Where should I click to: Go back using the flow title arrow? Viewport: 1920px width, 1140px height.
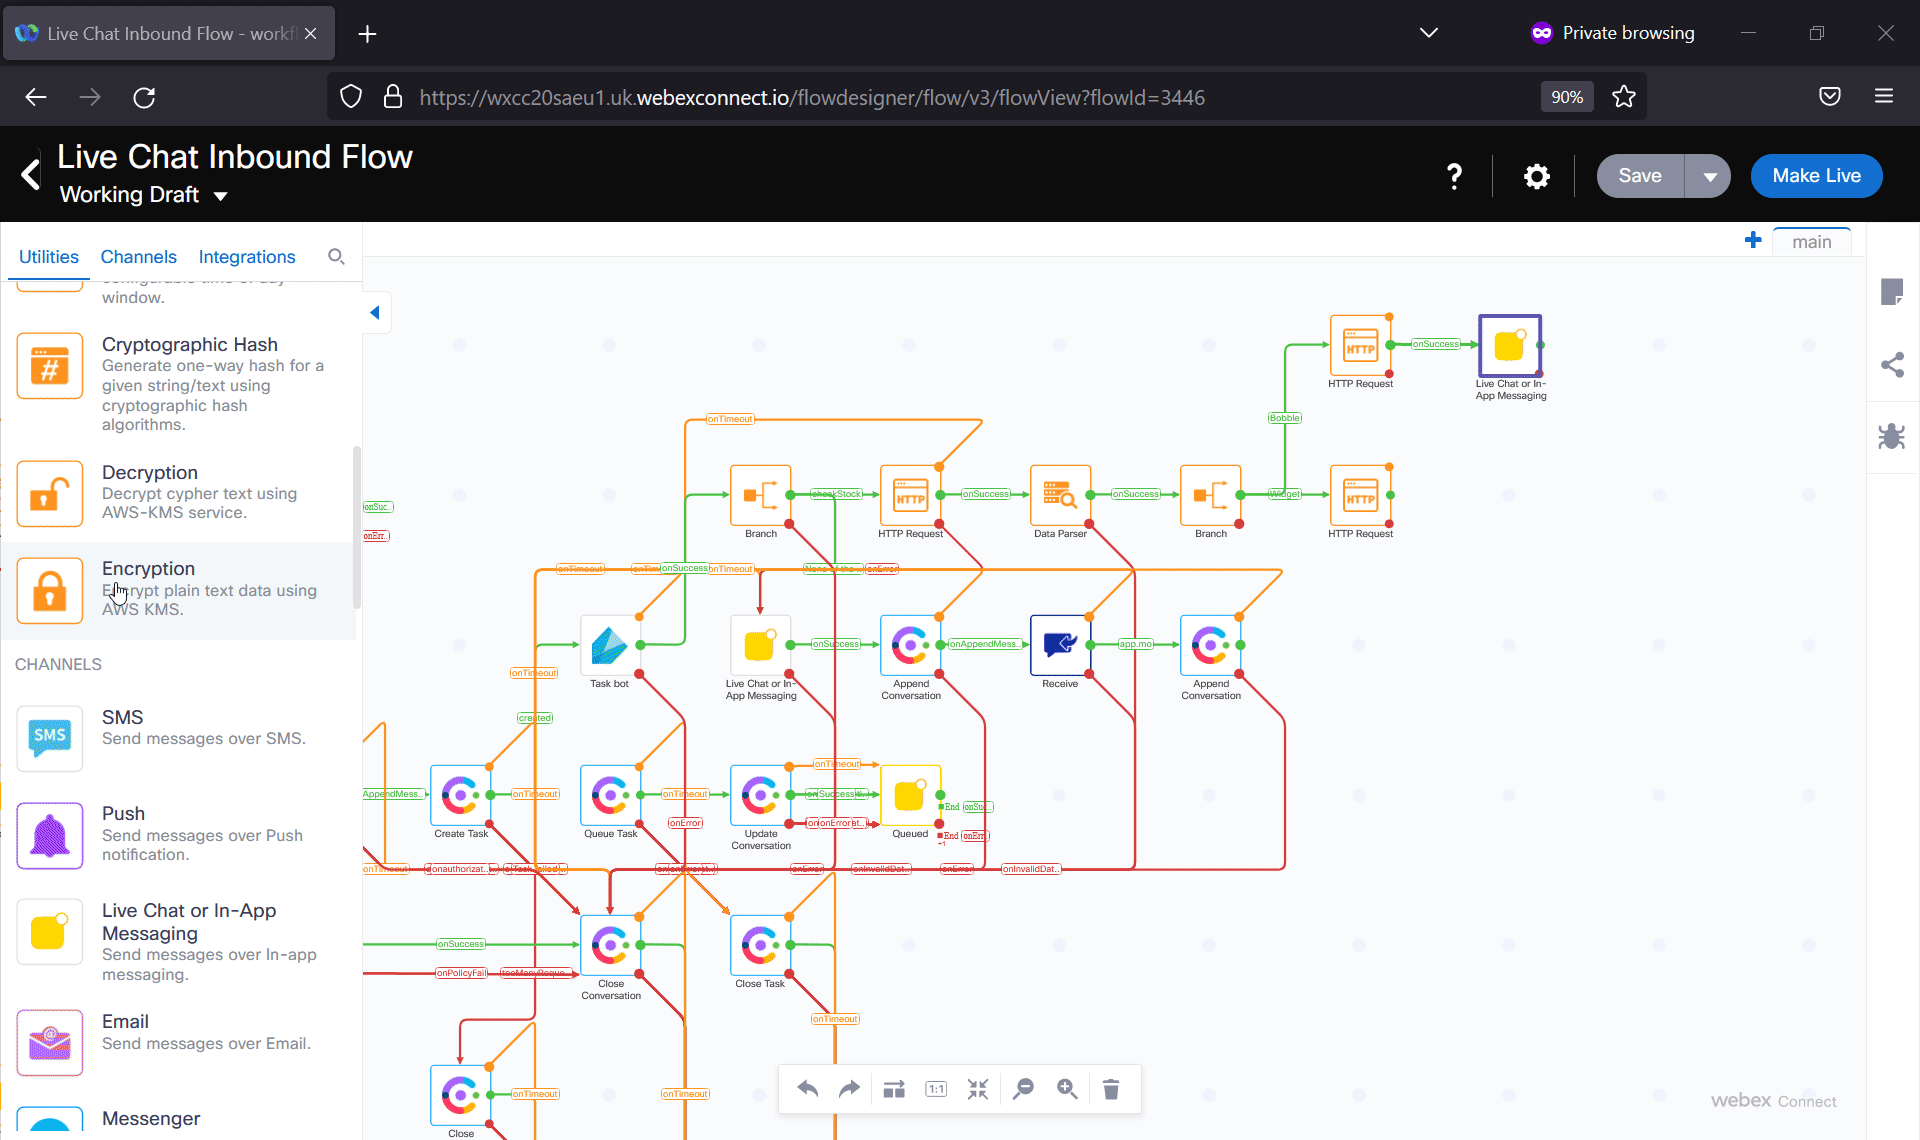point(31,175)
